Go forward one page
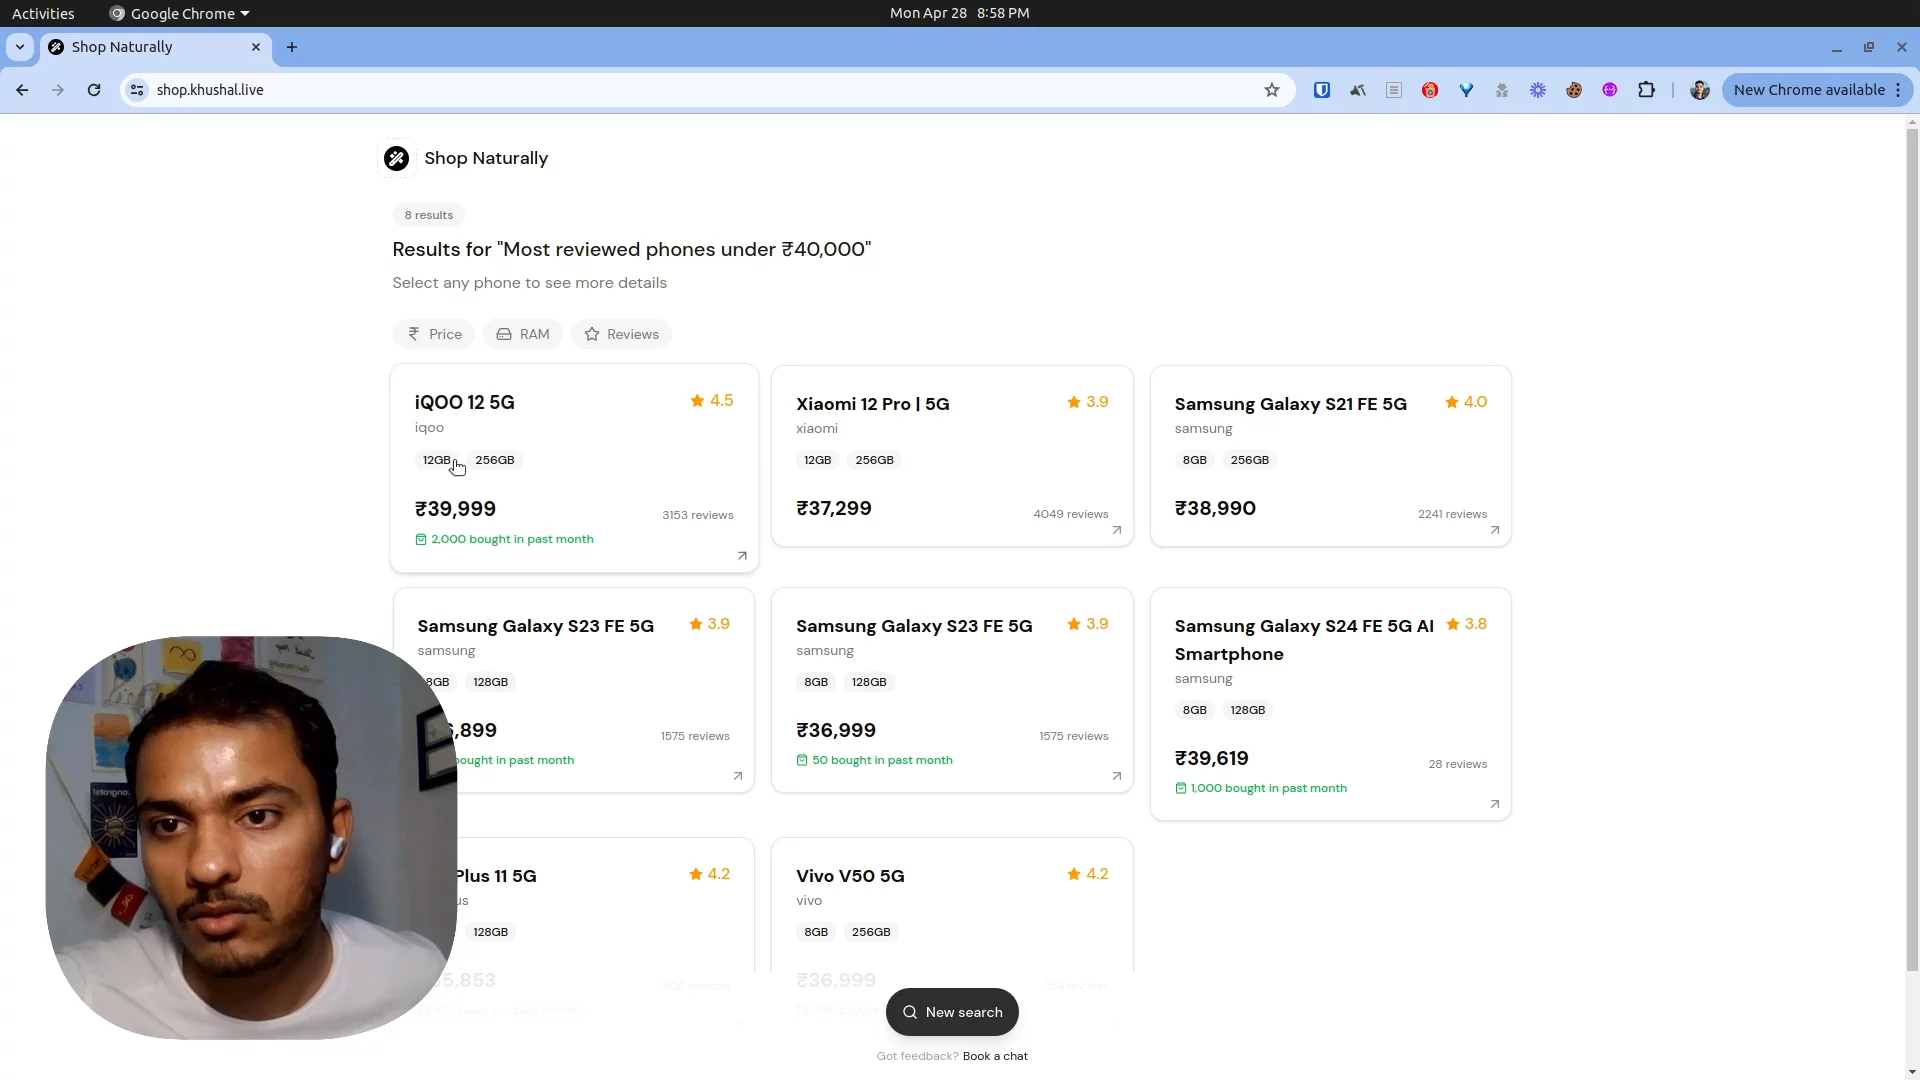This screenshot has width=1920, height=1080. click(58, 90)
